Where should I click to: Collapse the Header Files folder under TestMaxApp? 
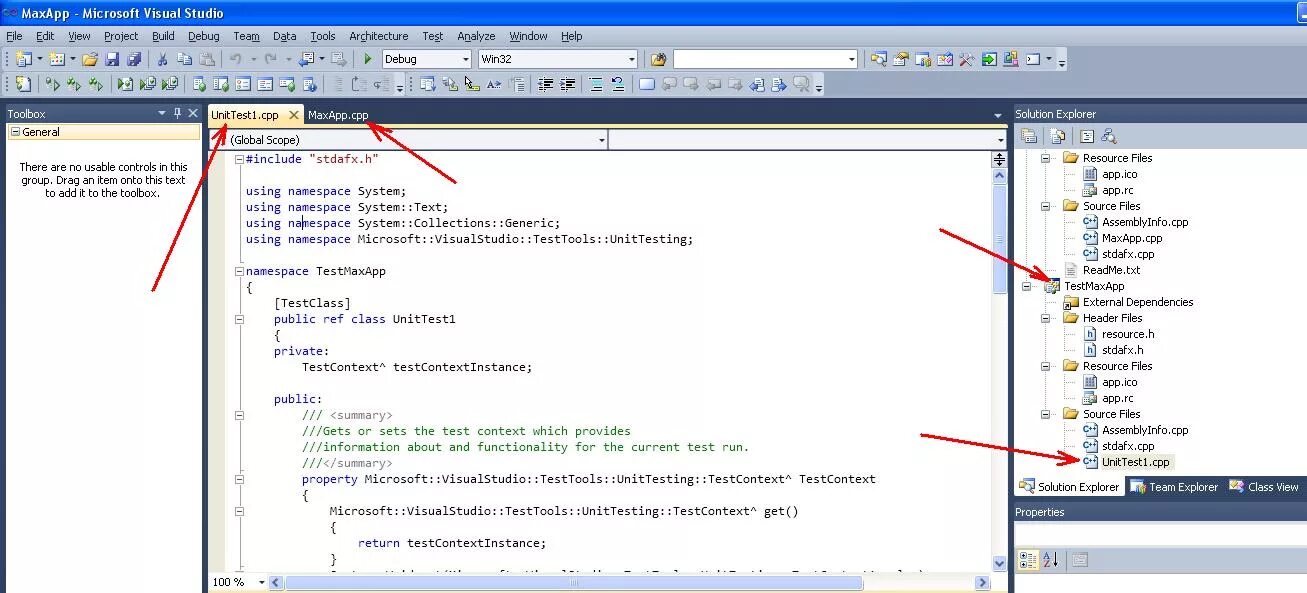(1046, 318)
